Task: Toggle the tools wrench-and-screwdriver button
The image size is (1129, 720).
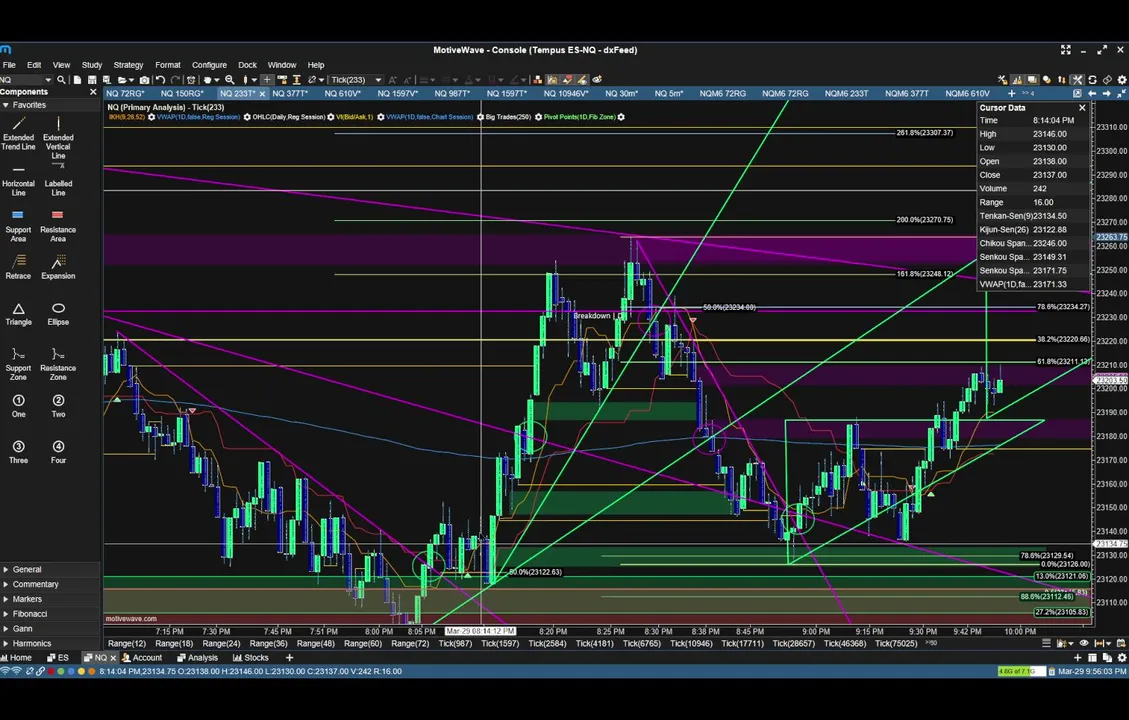Action: 1077,80
